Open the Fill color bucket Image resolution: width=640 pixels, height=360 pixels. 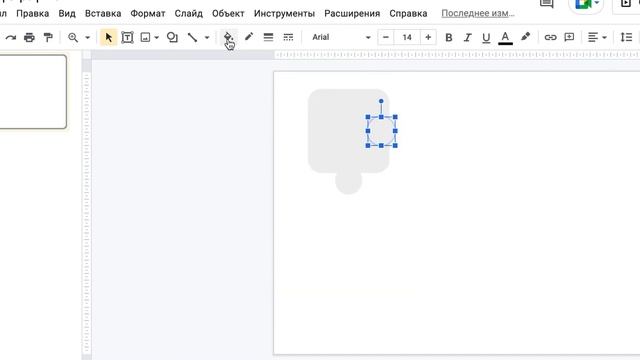coord(228,37)
